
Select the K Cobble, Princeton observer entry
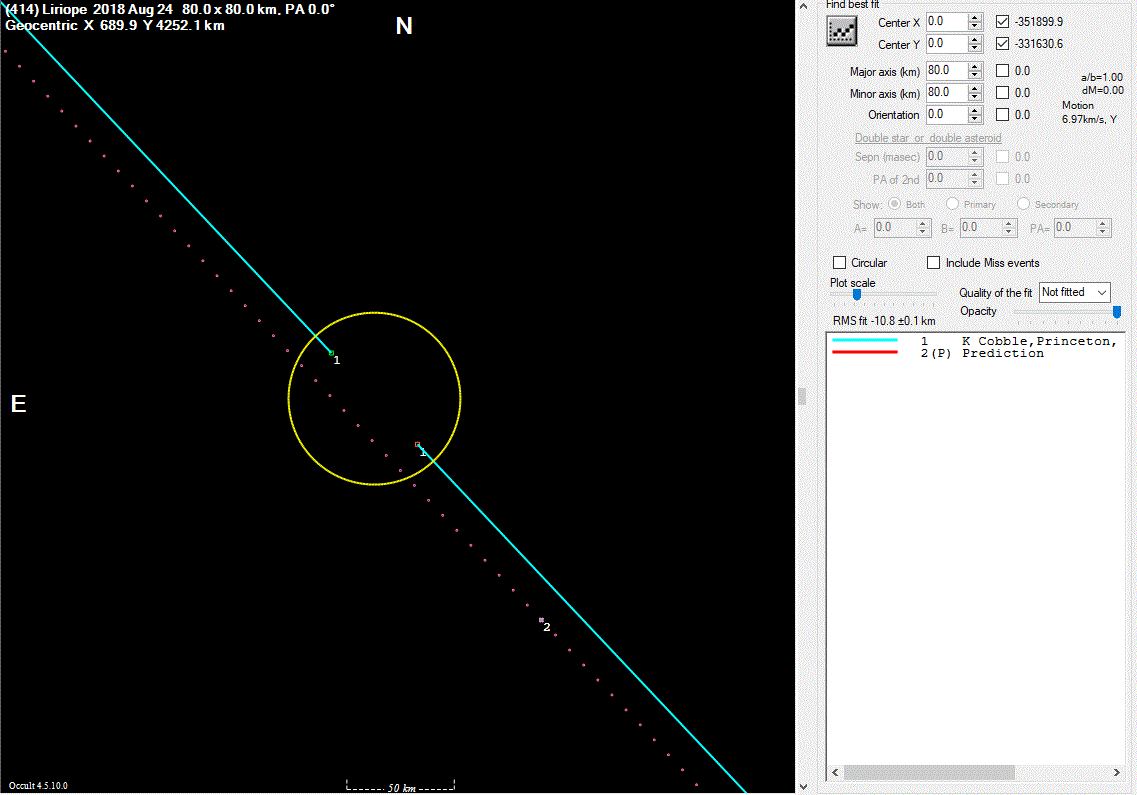1036,341
